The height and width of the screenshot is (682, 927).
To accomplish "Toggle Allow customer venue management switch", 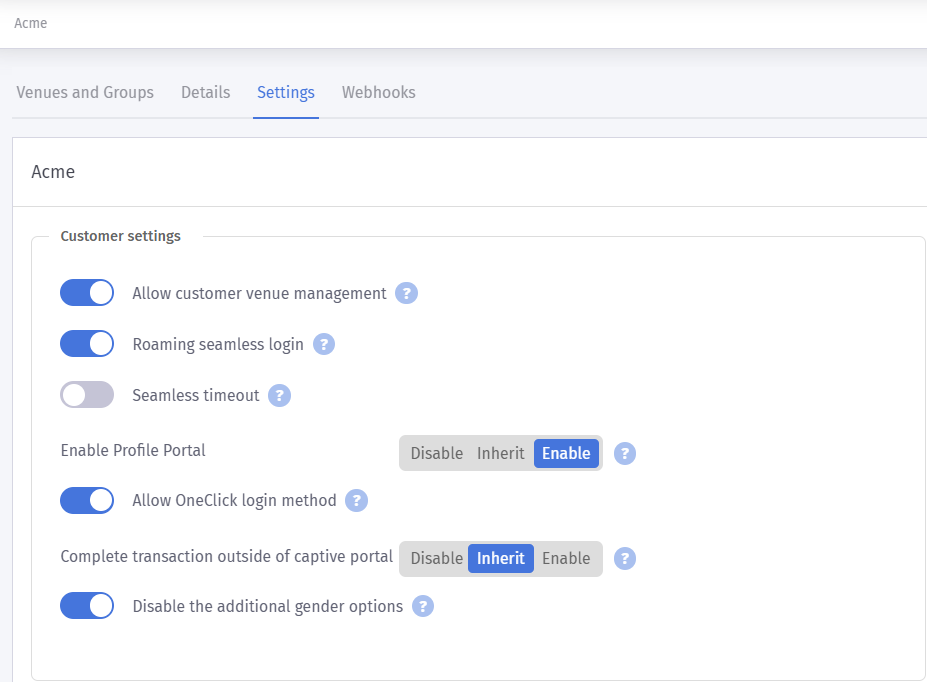I will coord(87,293).
